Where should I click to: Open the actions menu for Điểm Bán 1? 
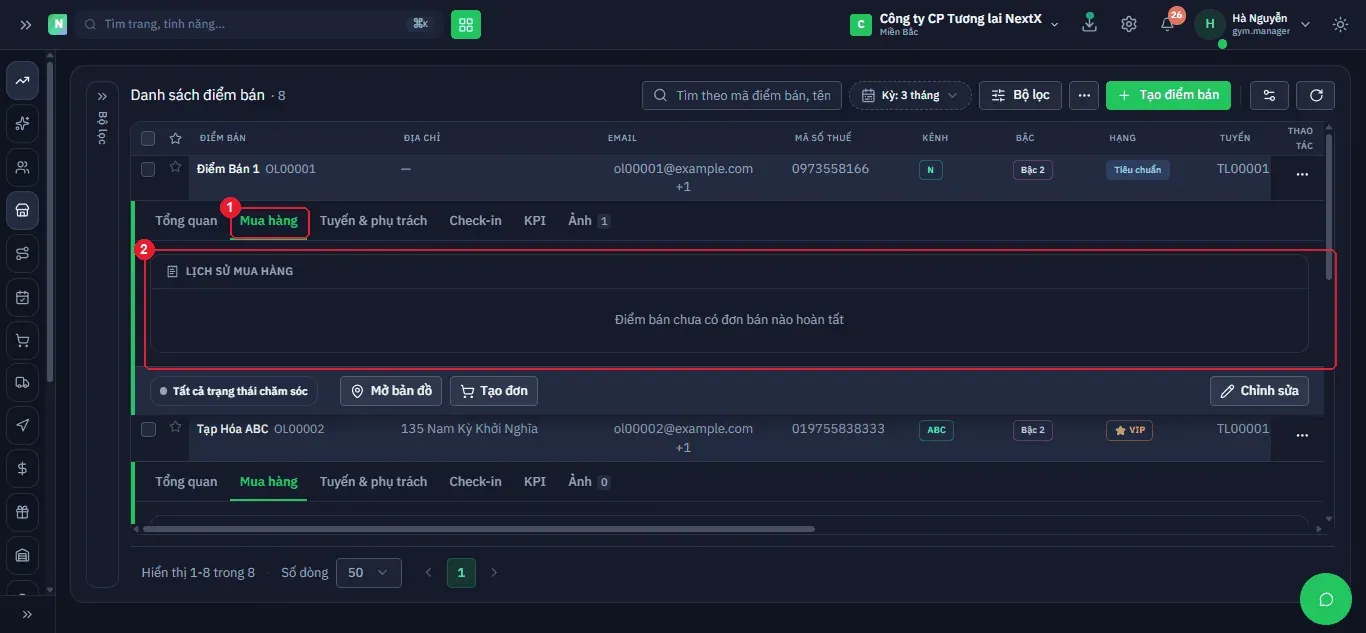click(1301, 174)
